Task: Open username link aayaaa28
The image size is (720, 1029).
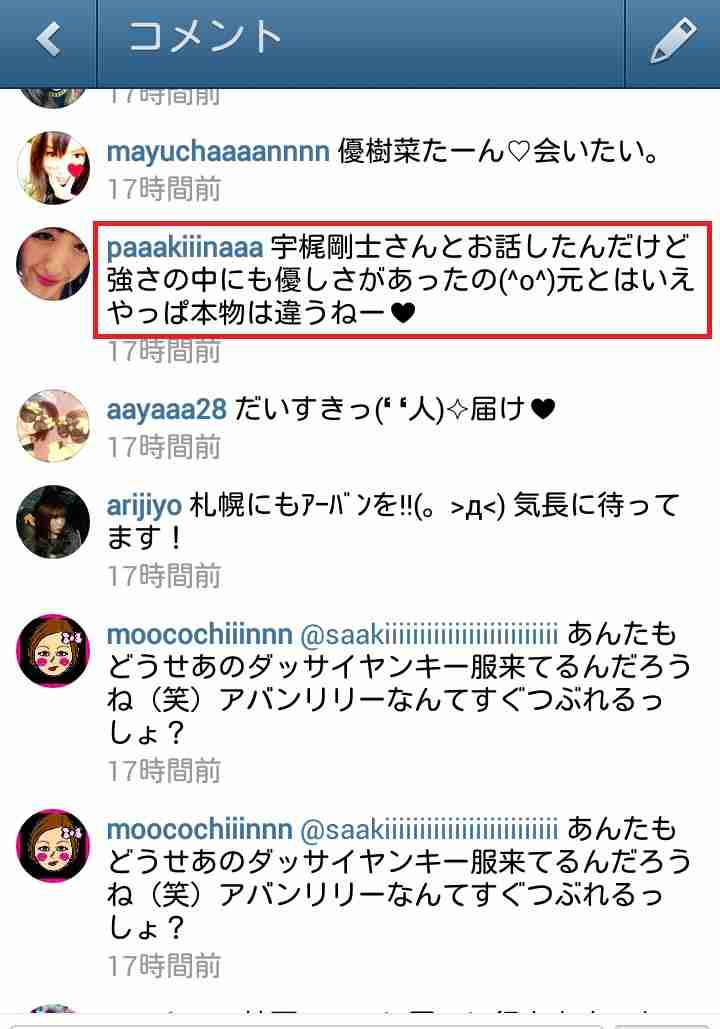Action: pos(167,410)
